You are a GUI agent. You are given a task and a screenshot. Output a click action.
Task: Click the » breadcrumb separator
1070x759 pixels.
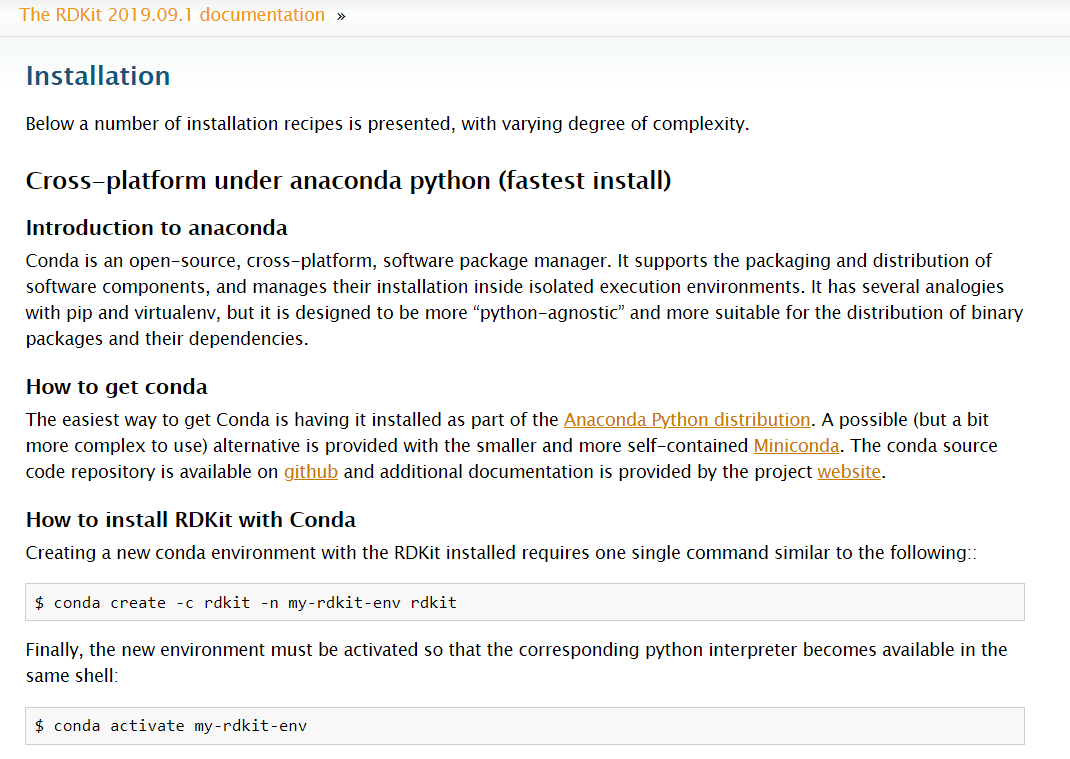pyautogui.click(x=341, y=16)
